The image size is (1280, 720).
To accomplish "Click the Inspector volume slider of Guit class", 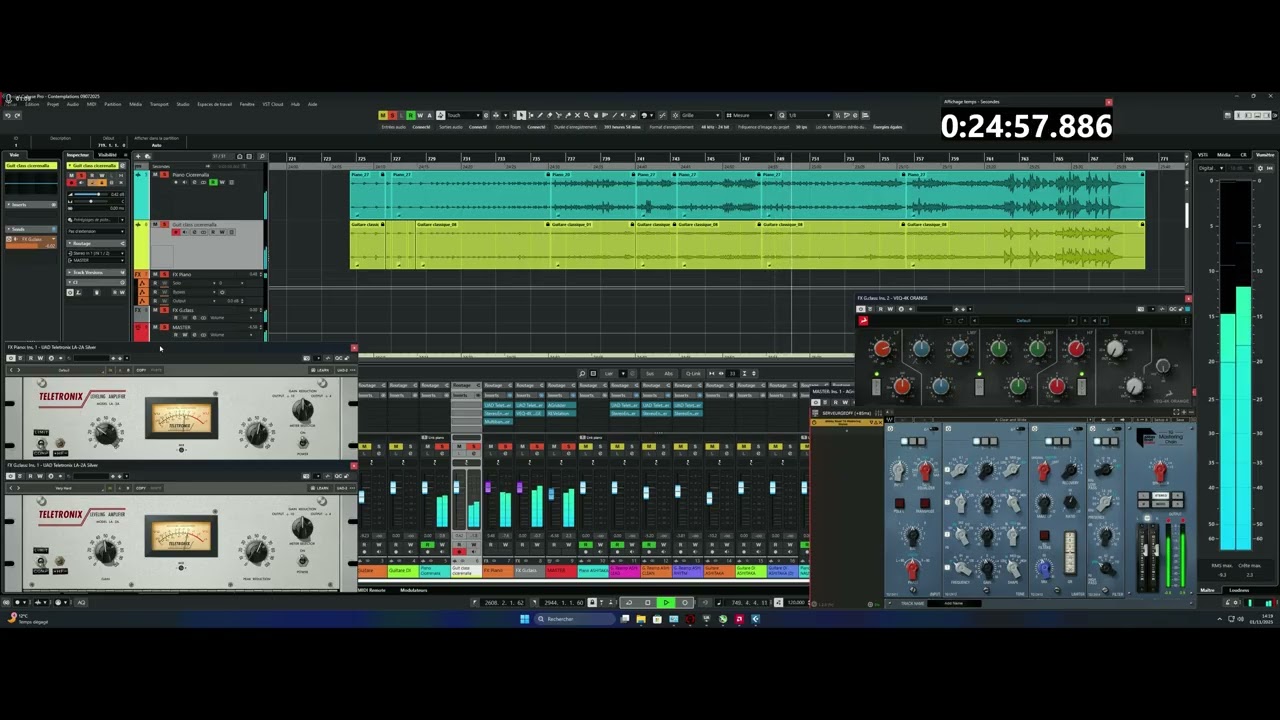I will point(91,195).
